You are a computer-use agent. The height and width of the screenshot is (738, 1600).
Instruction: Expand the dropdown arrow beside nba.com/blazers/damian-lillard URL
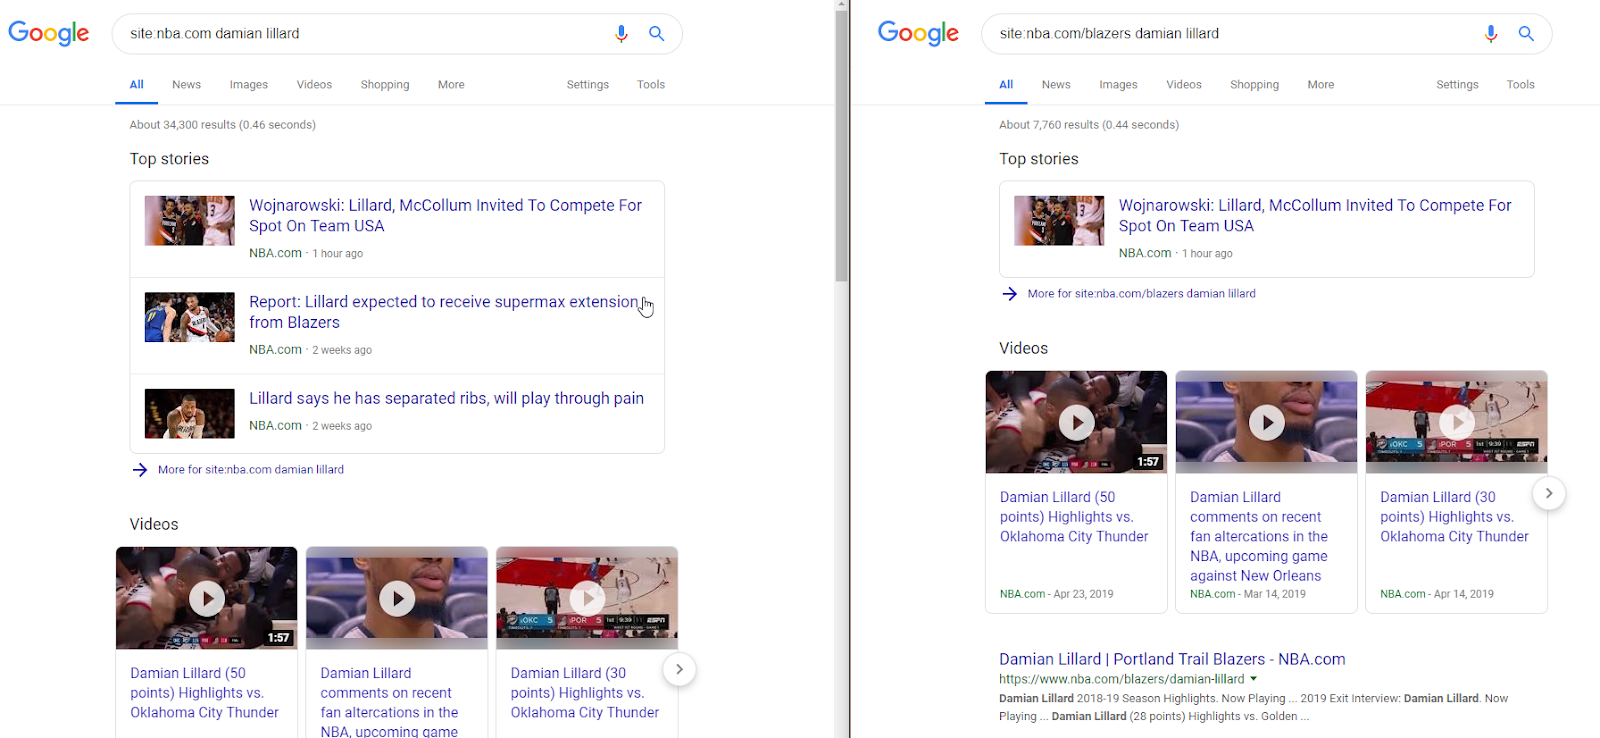(1254, 679)
